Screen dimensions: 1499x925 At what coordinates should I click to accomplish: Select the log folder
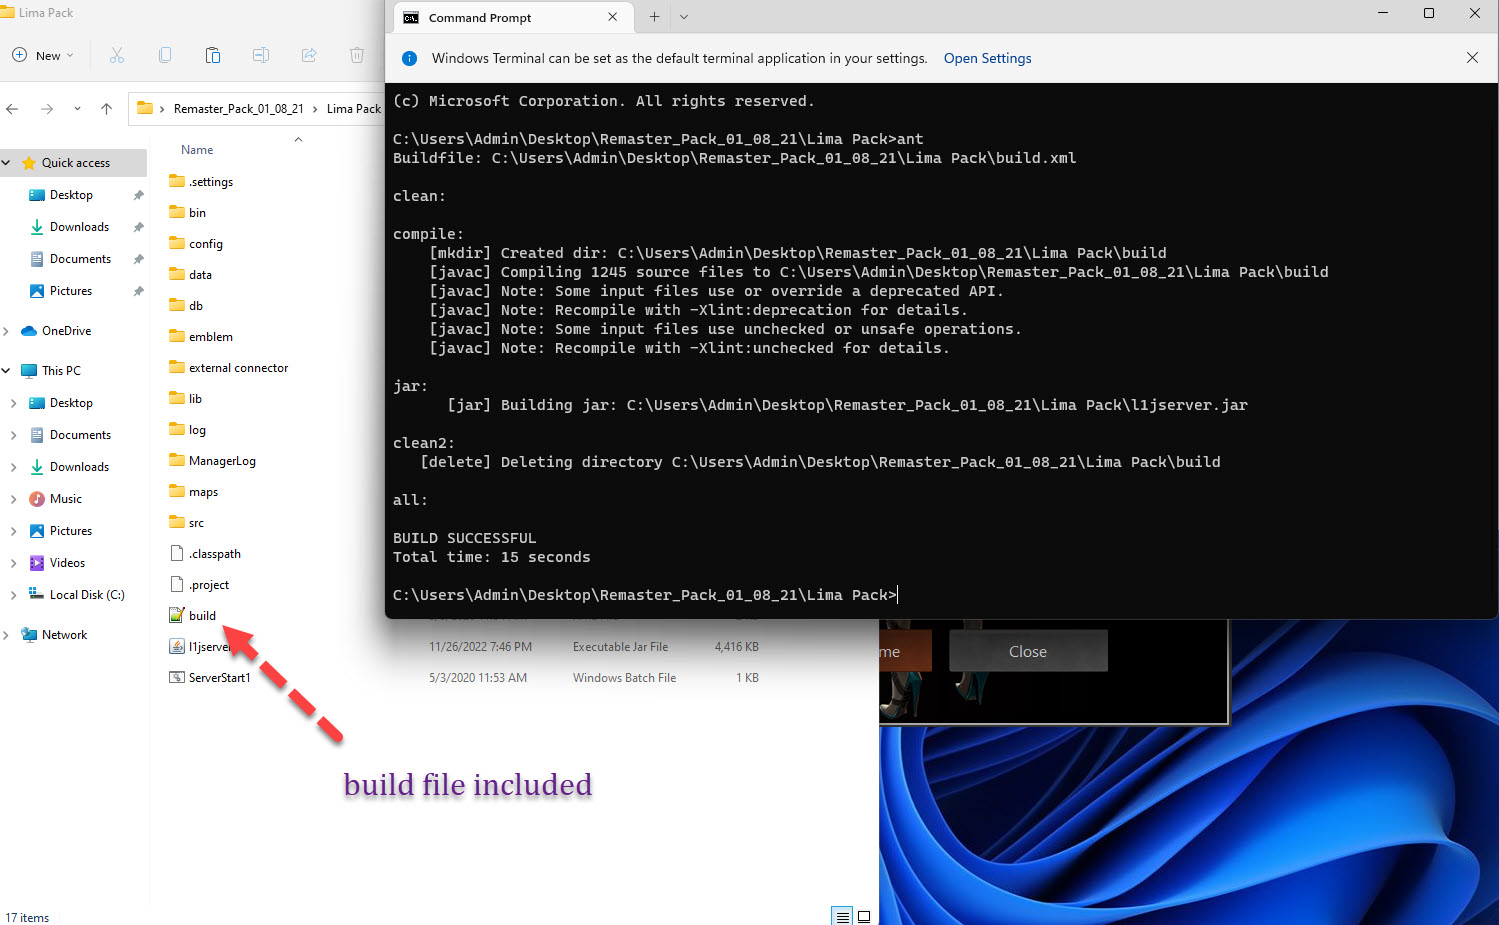pyautogui.click(x=197, y=430)
